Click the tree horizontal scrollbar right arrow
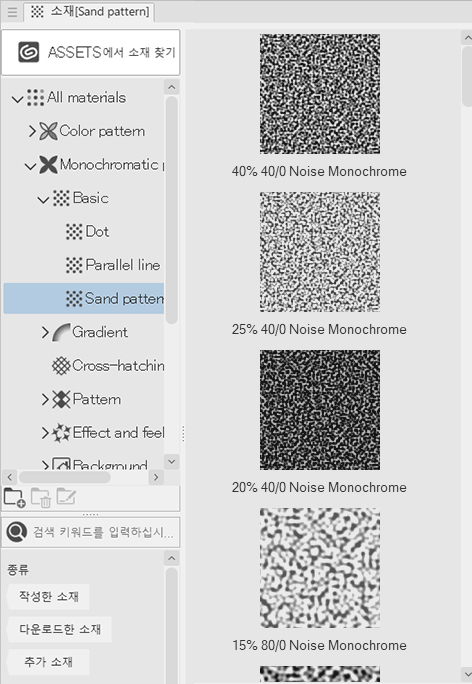472x684 pixels. (x=156, y=477)
